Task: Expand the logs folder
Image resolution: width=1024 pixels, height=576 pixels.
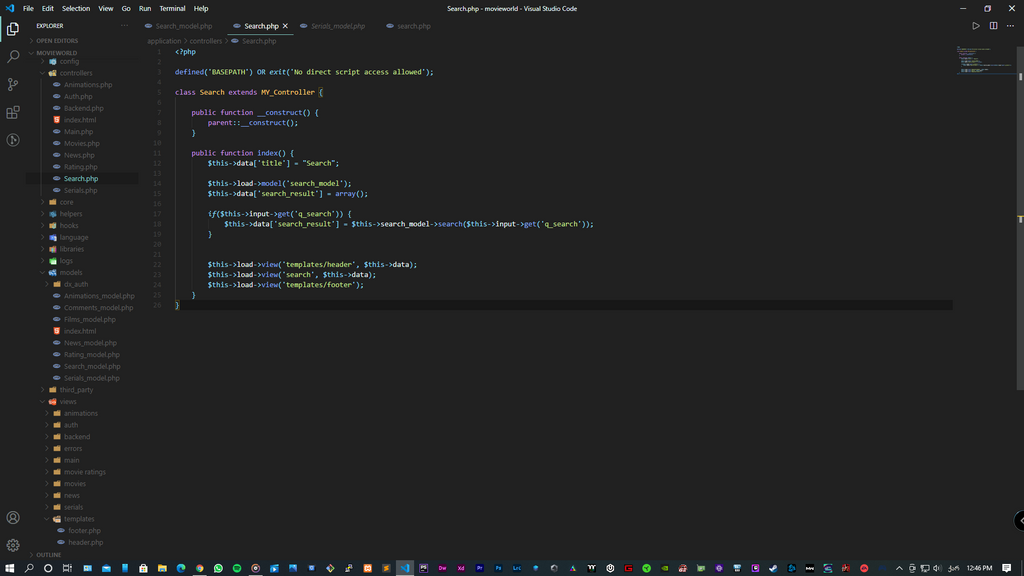Action: [66, 261]
